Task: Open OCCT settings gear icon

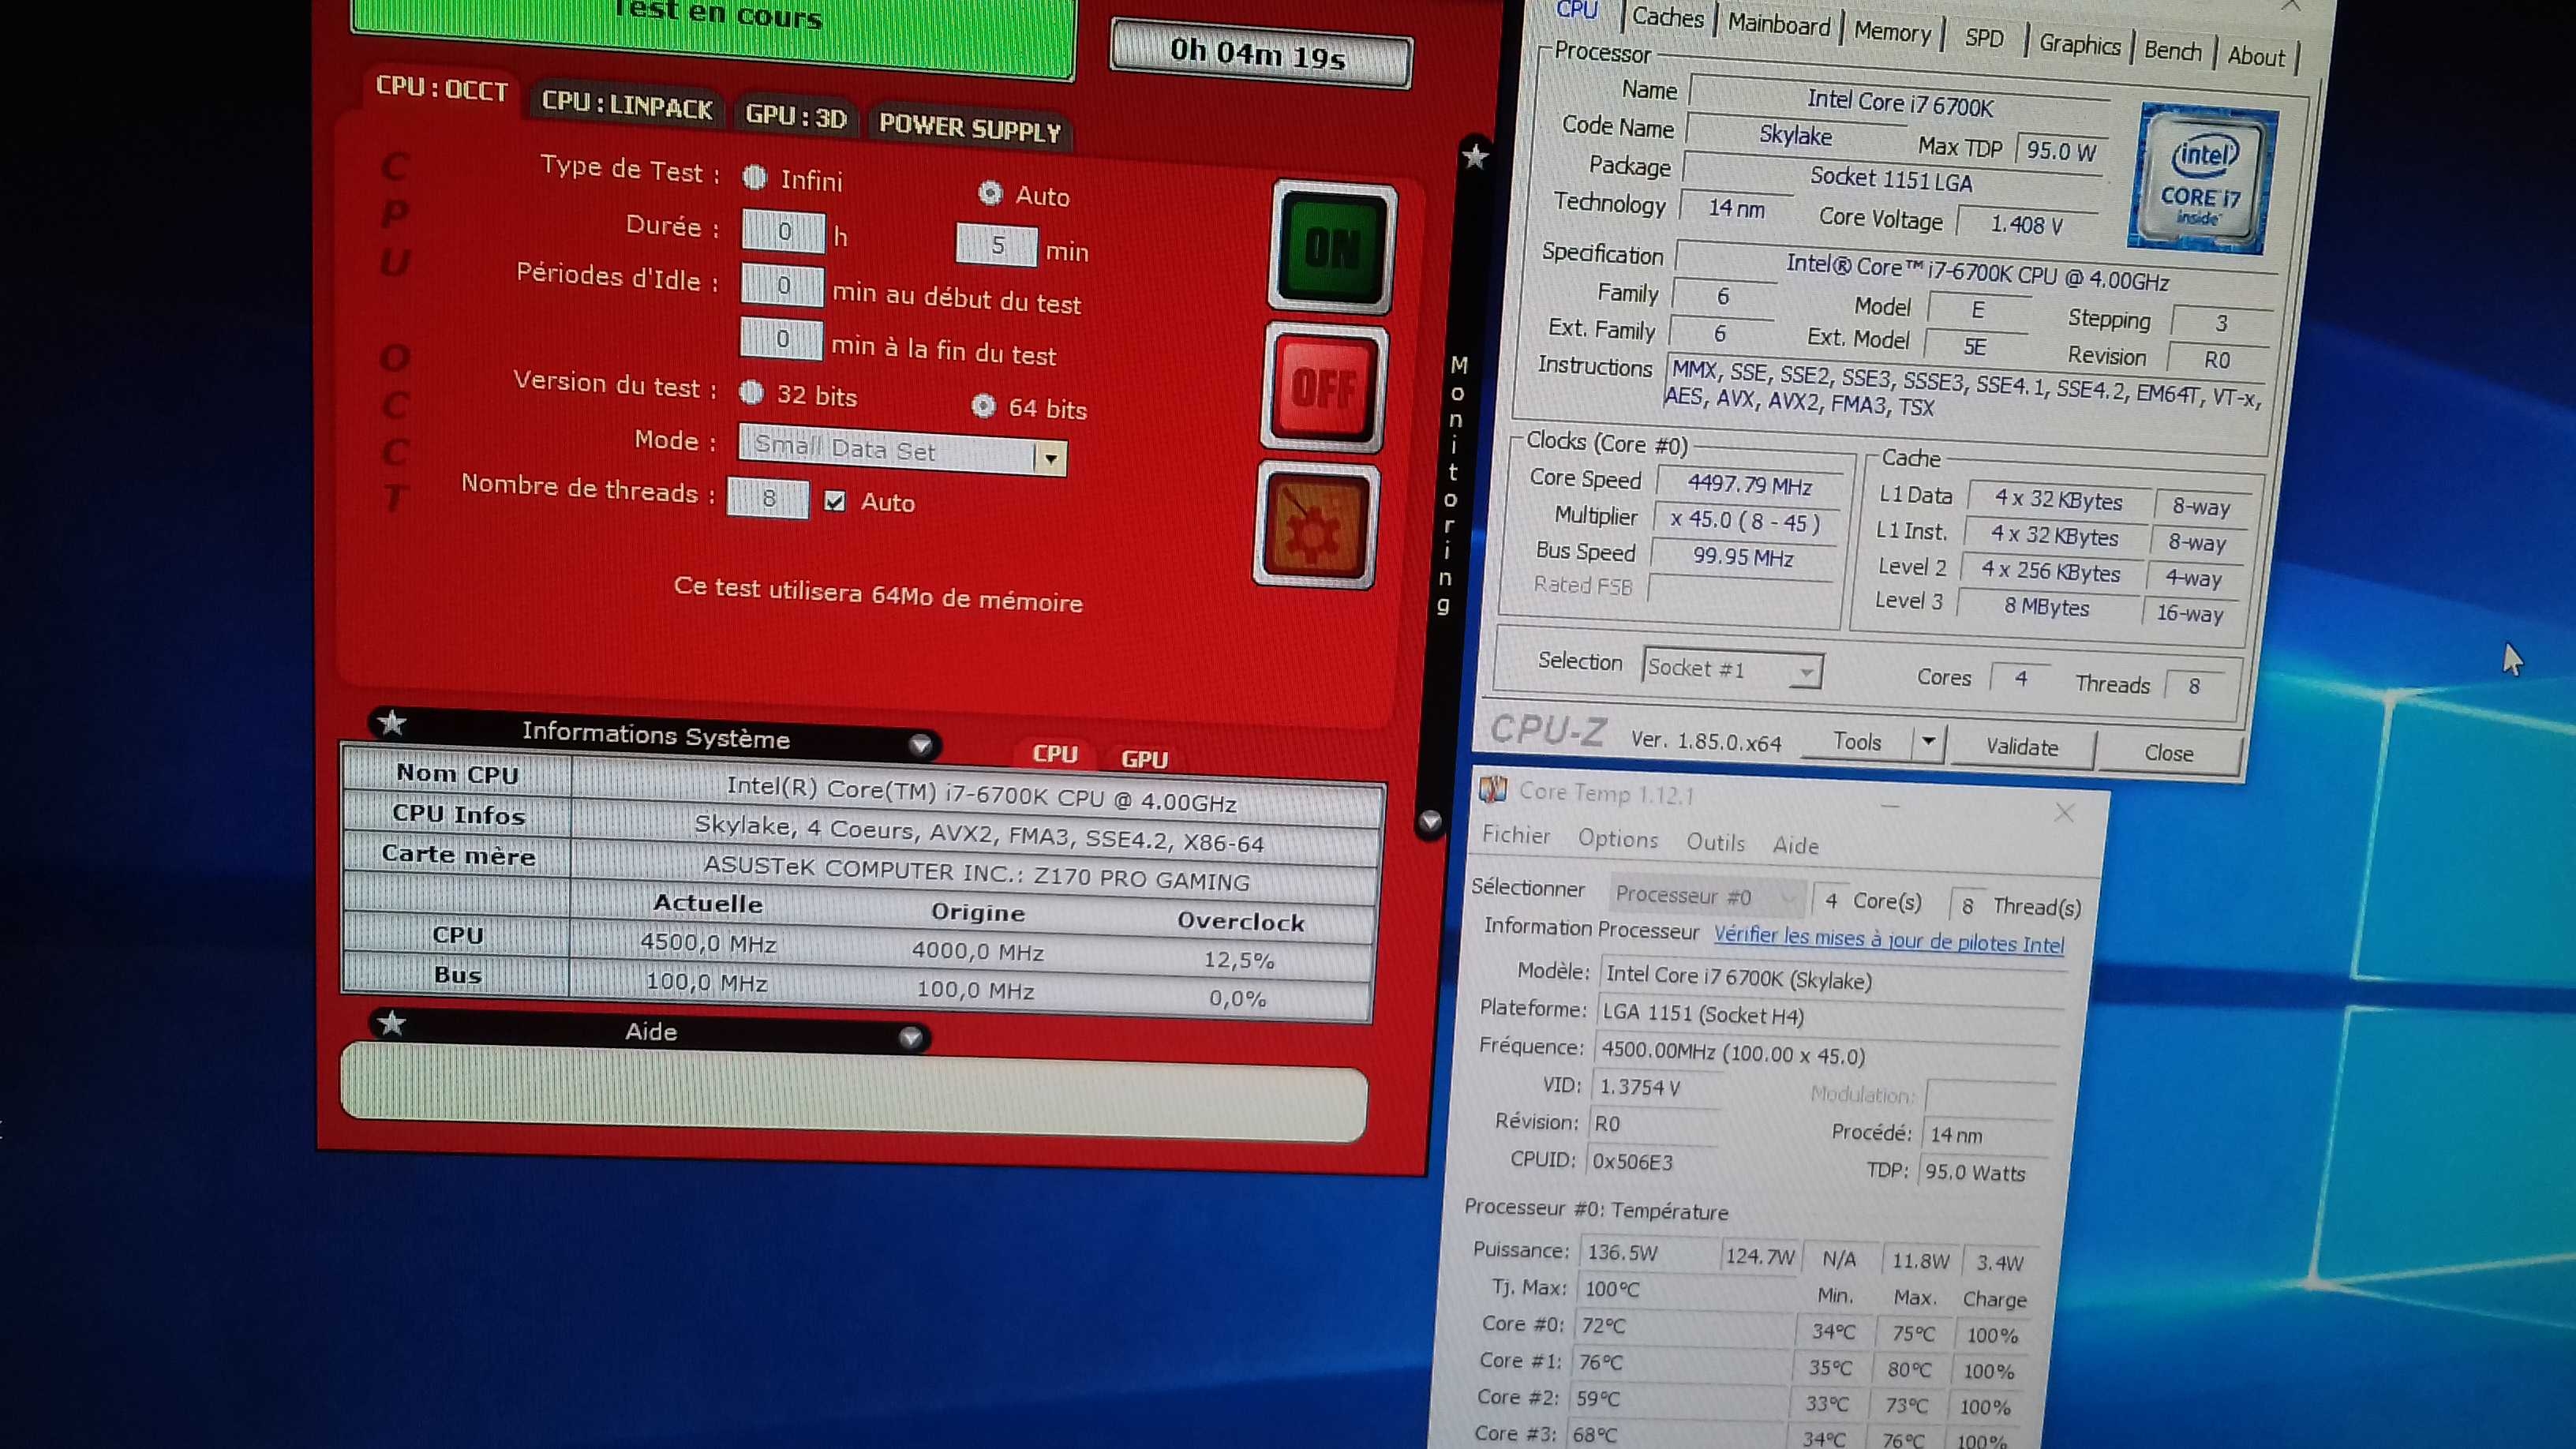Action: pyautogui.click(x=1316, y=527)
